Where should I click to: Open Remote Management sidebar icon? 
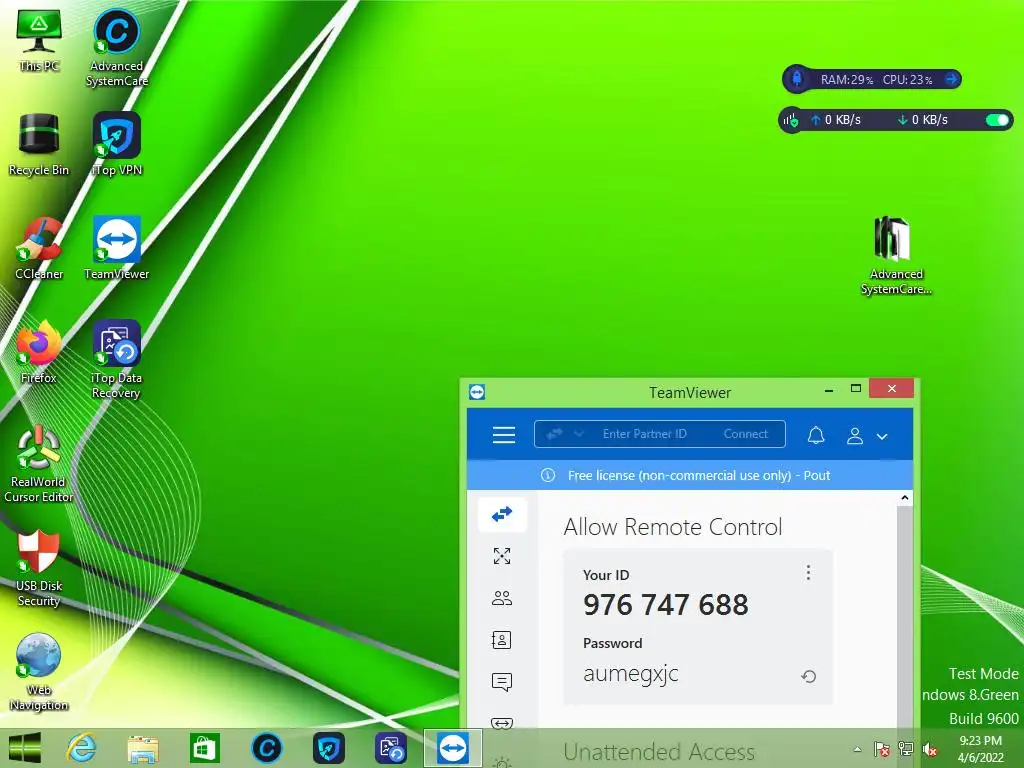tap(502, 556)
